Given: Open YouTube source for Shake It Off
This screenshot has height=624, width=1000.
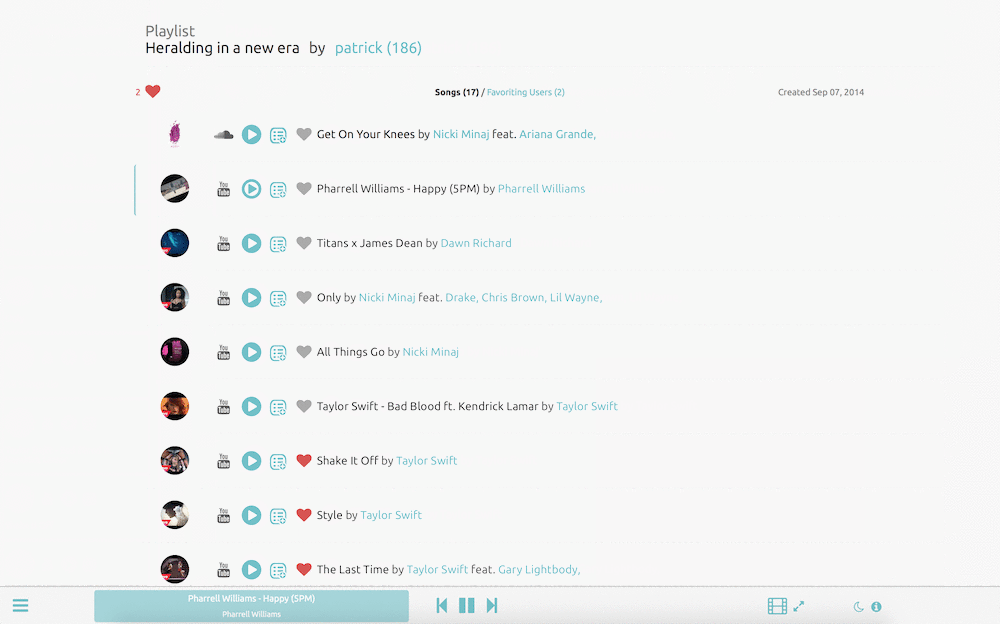Looking at the screenshot, I should pos(223,461).
